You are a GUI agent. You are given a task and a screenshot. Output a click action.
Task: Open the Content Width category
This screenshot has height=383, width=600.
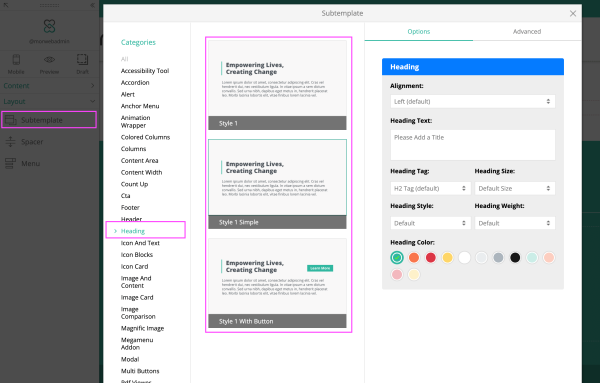click(141, 173)
